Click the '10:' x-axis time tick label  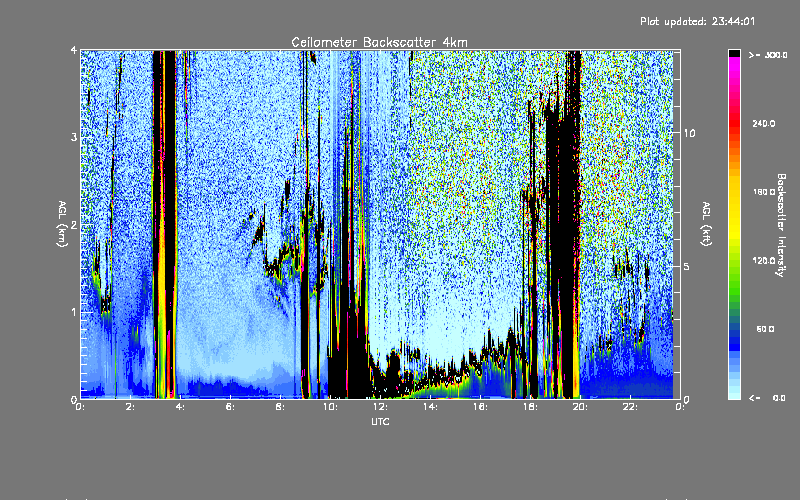330,407
